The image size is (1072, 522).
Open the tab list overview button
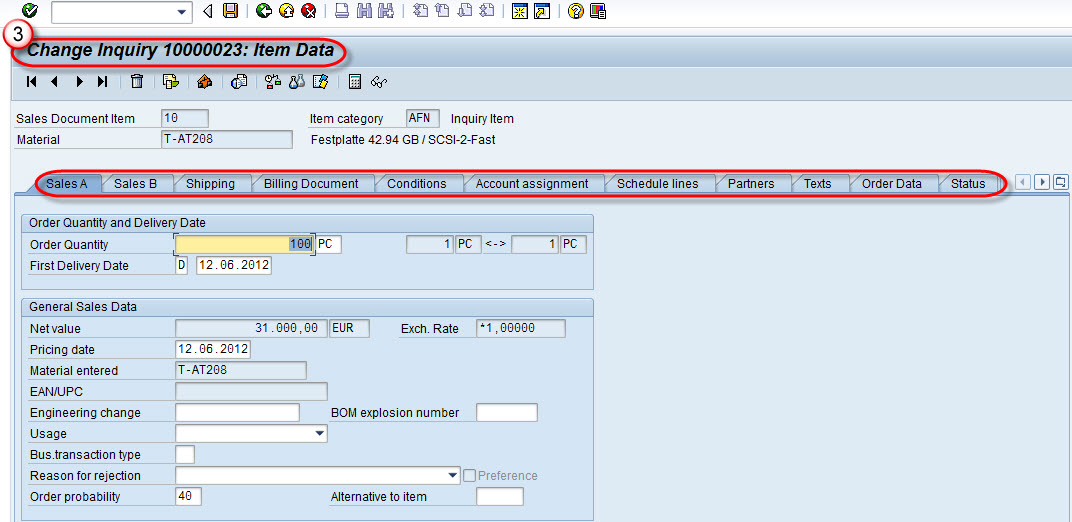tap(1060, 182)
